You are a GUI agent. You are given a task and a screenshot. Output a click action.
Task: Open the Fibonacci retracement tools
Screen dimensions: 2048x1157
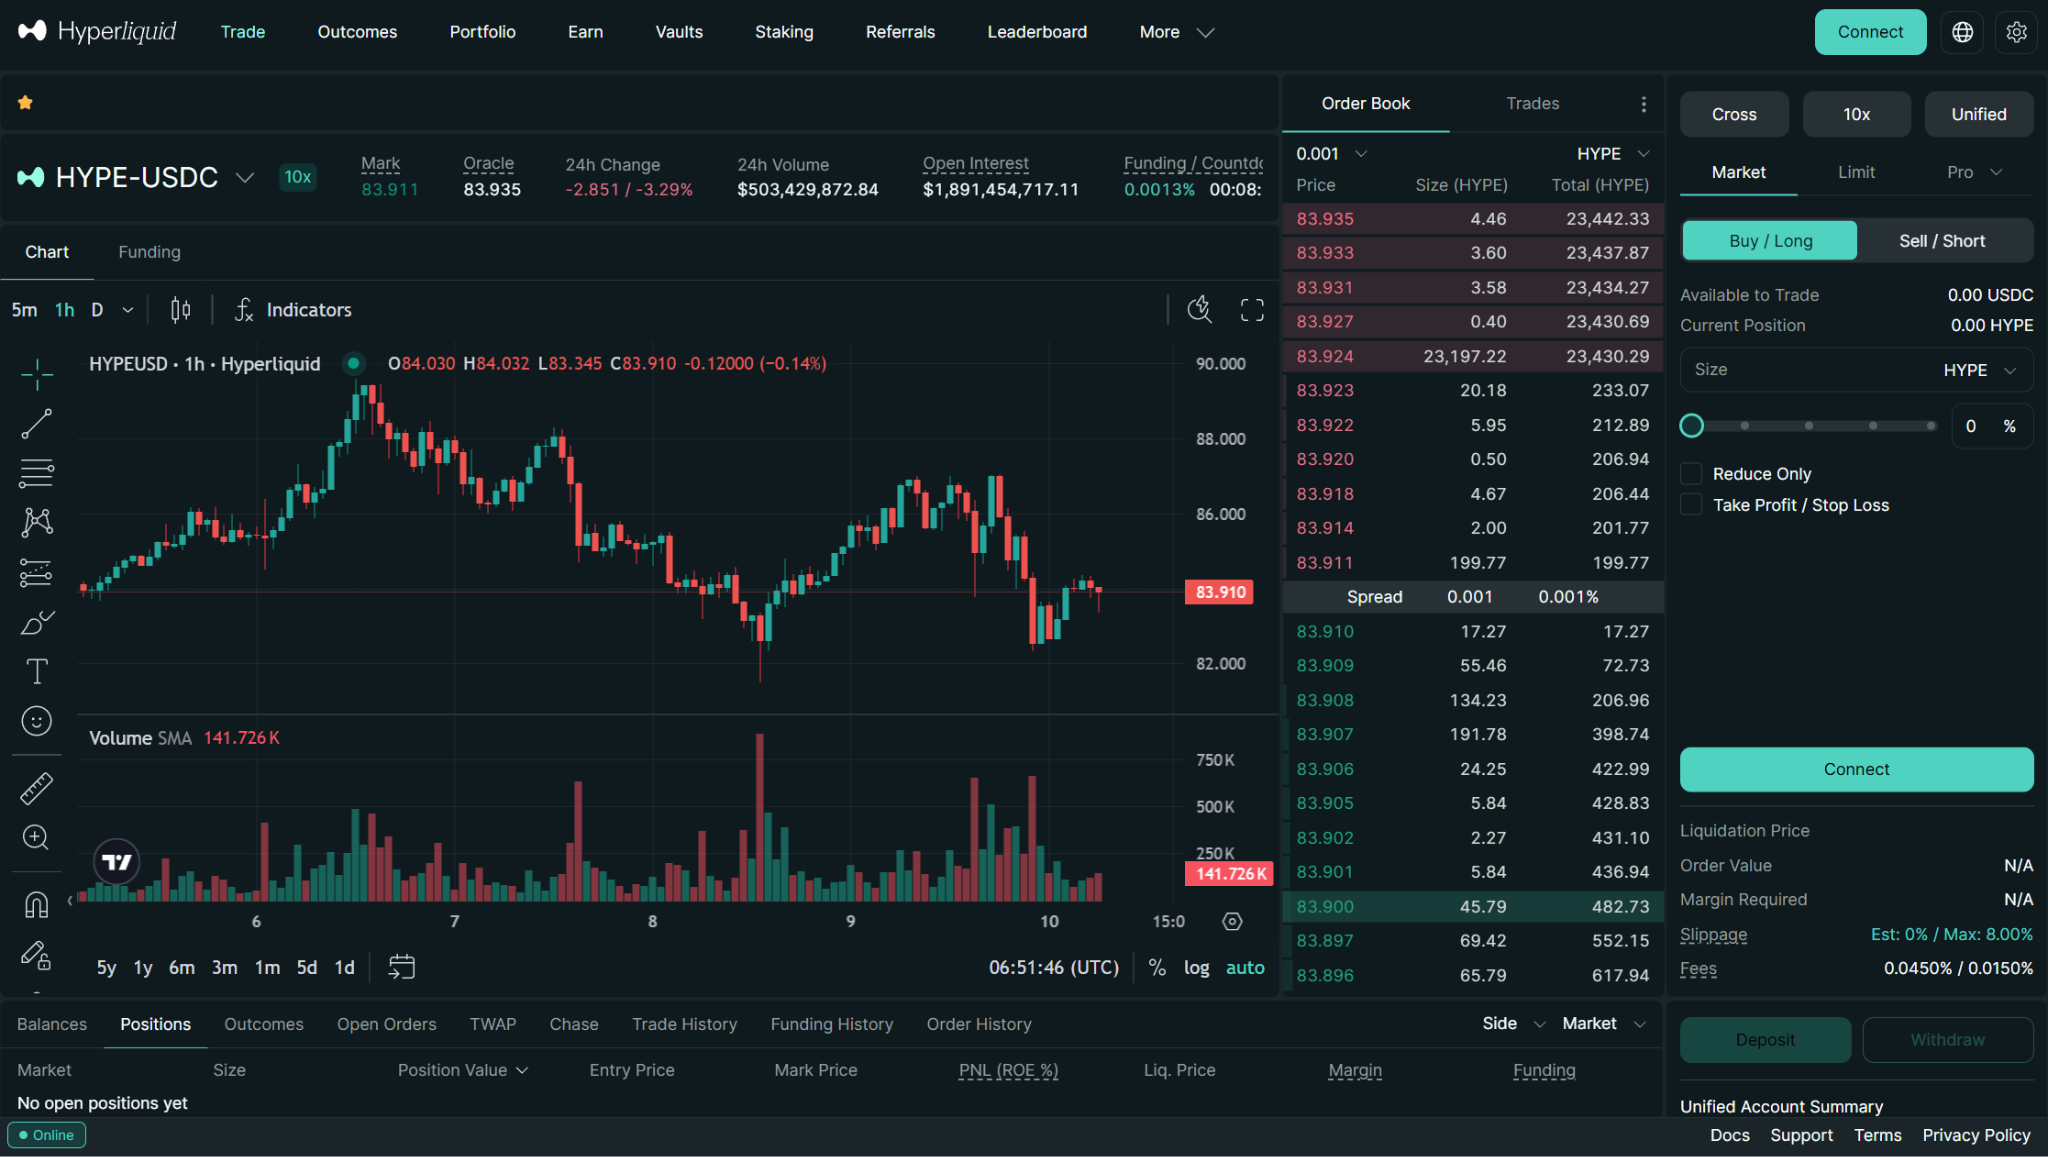[x=36, y=473]
